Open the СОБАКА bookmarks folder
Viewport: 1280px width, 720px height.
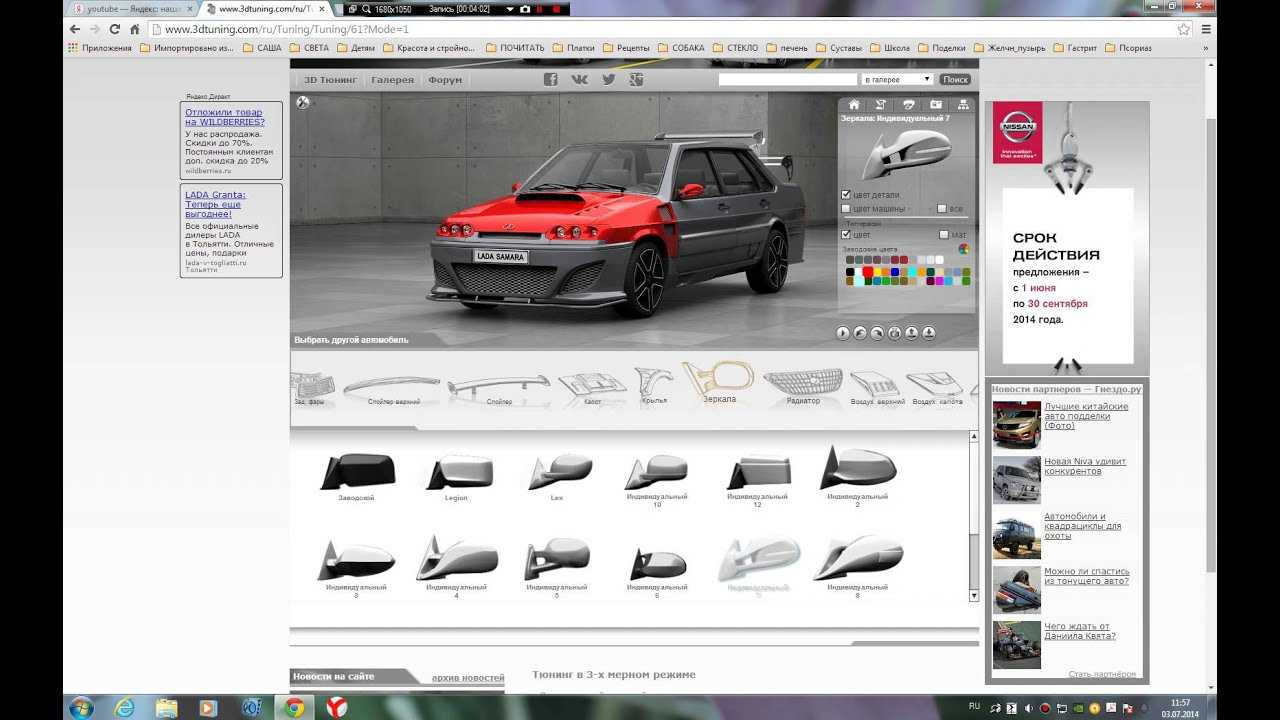[x=681, y=47]
